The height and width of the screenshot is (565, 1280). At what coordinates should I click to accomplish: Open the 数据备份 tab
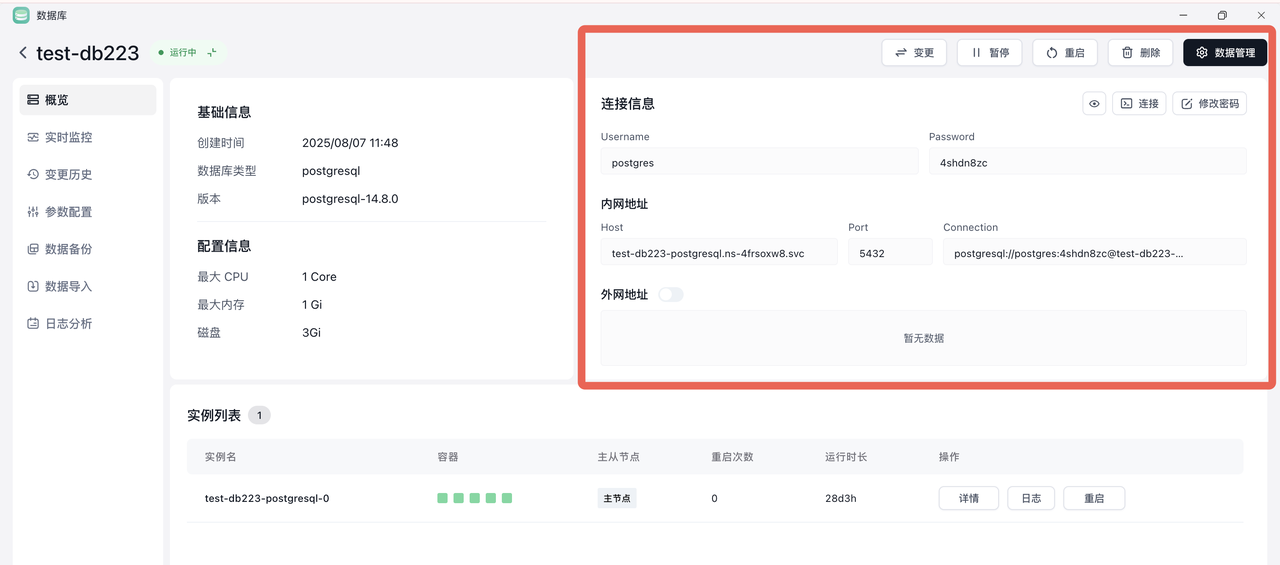click(x=87, y=249)
